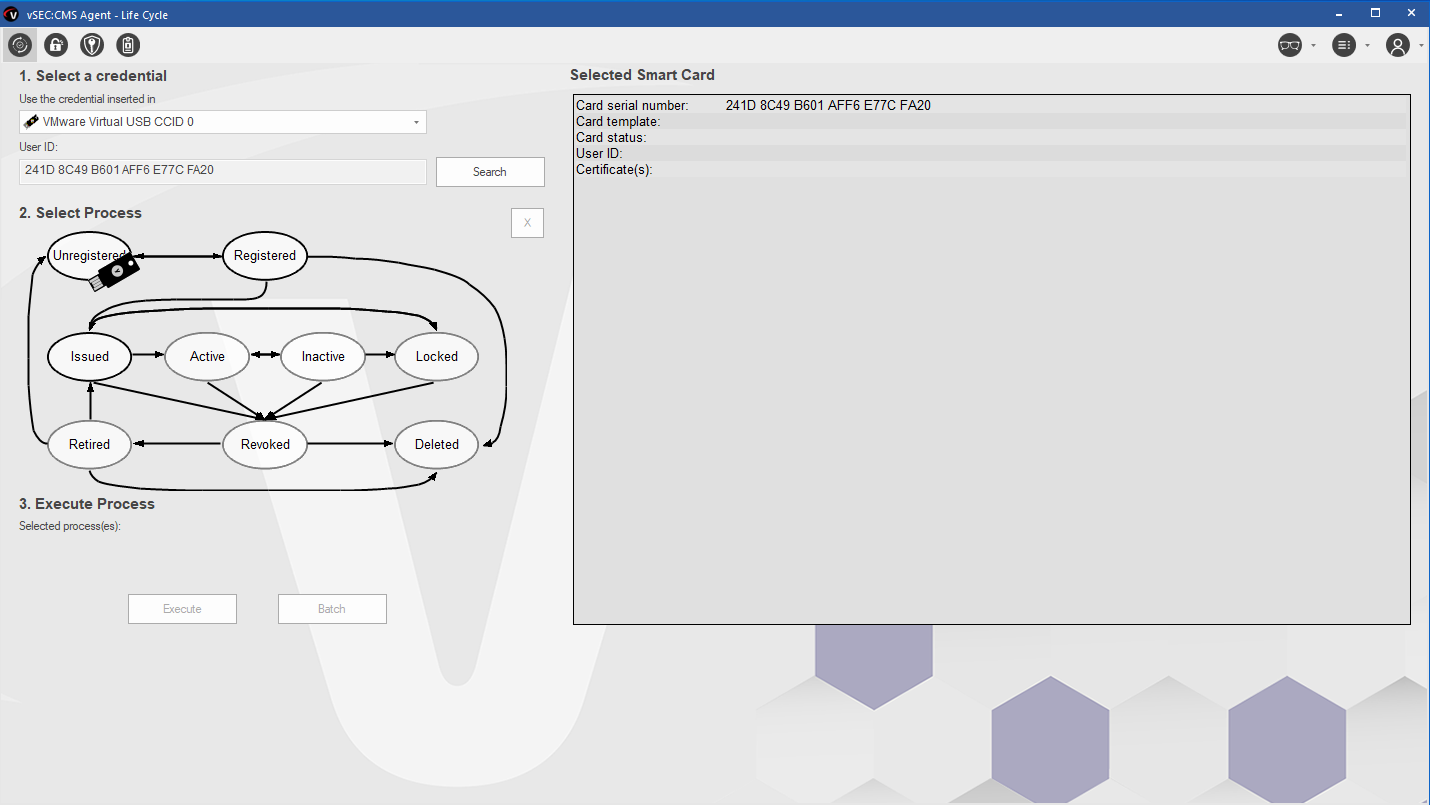Select the Active state node

(x=207, y=356)
